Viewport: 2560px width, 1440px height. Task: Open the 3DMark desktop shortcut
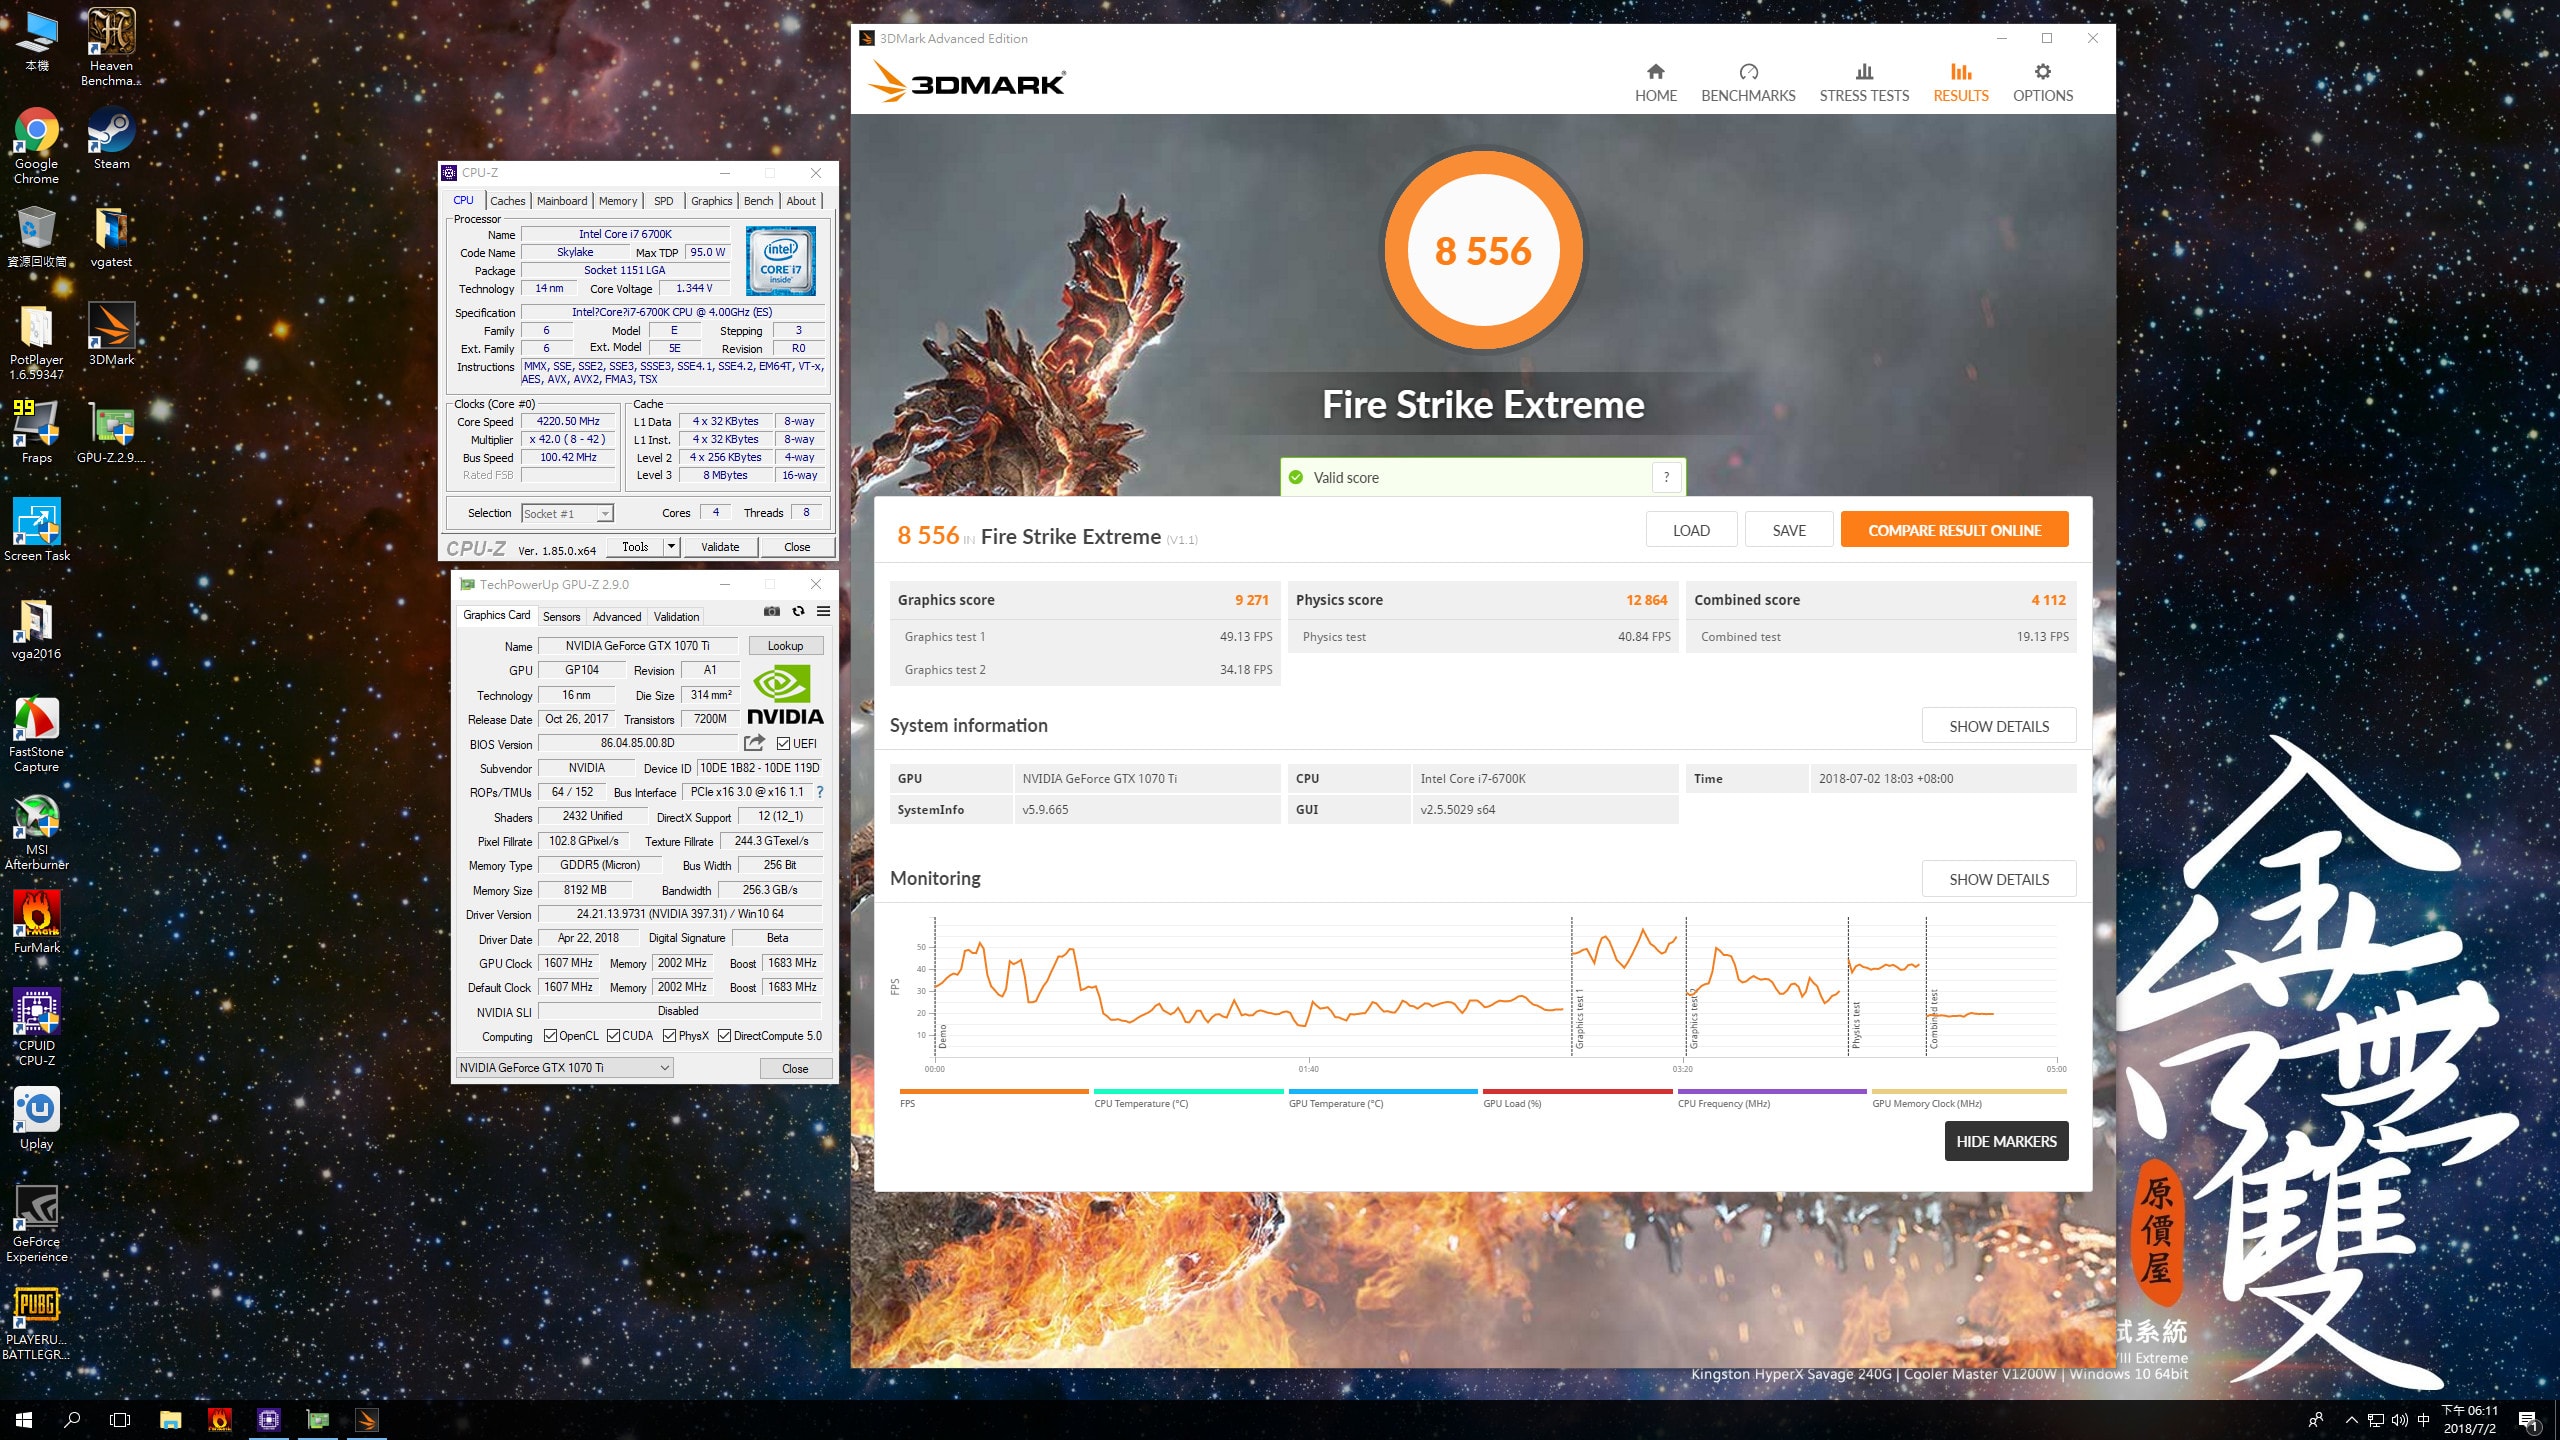click(111, 335)
